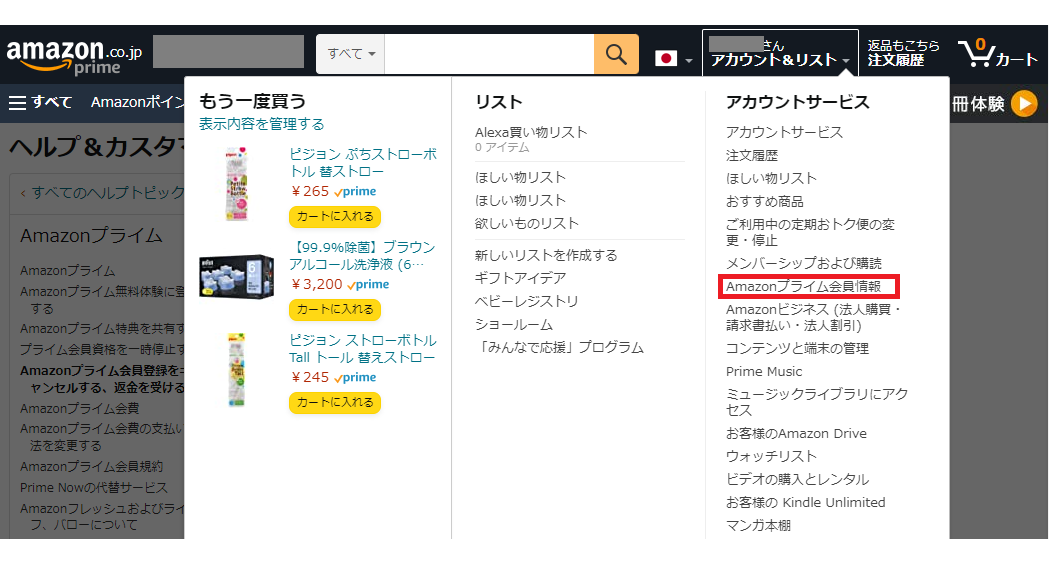Open the shopping cart icon
This screenshot has width=1049, height=564.
[997, 54]
